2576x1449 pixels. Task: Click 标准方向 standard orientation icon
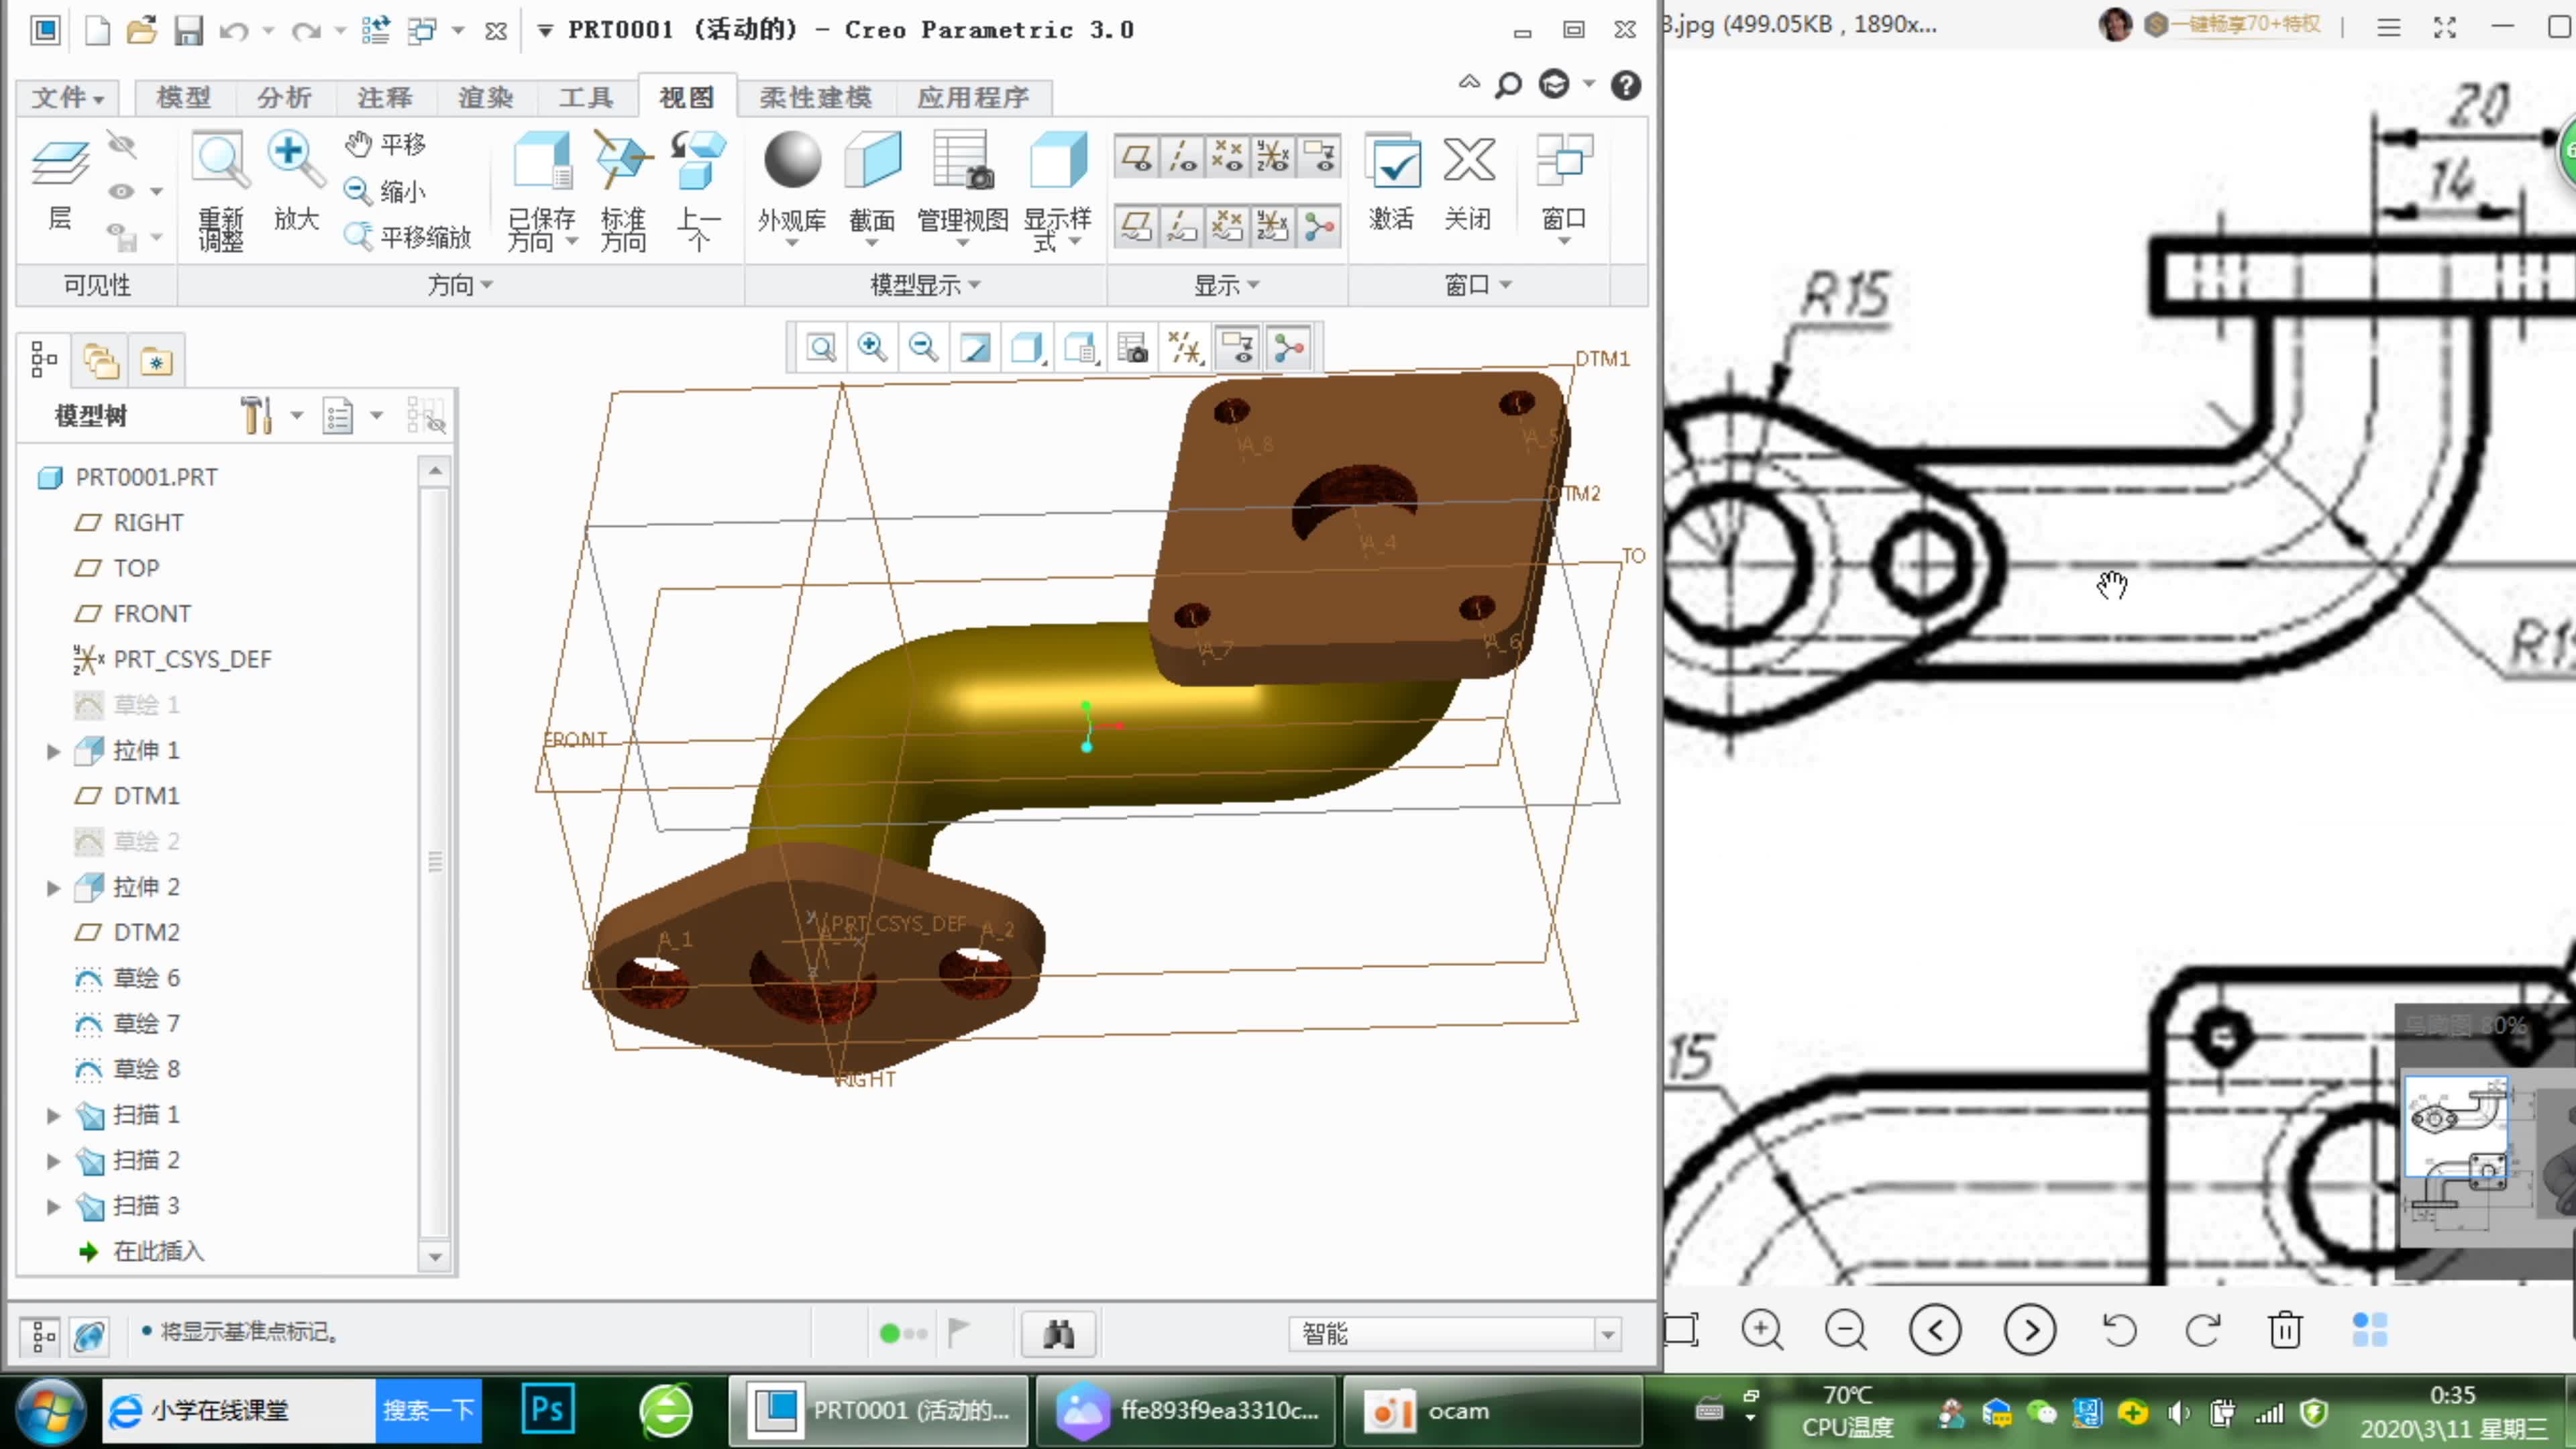pos(622,161)
